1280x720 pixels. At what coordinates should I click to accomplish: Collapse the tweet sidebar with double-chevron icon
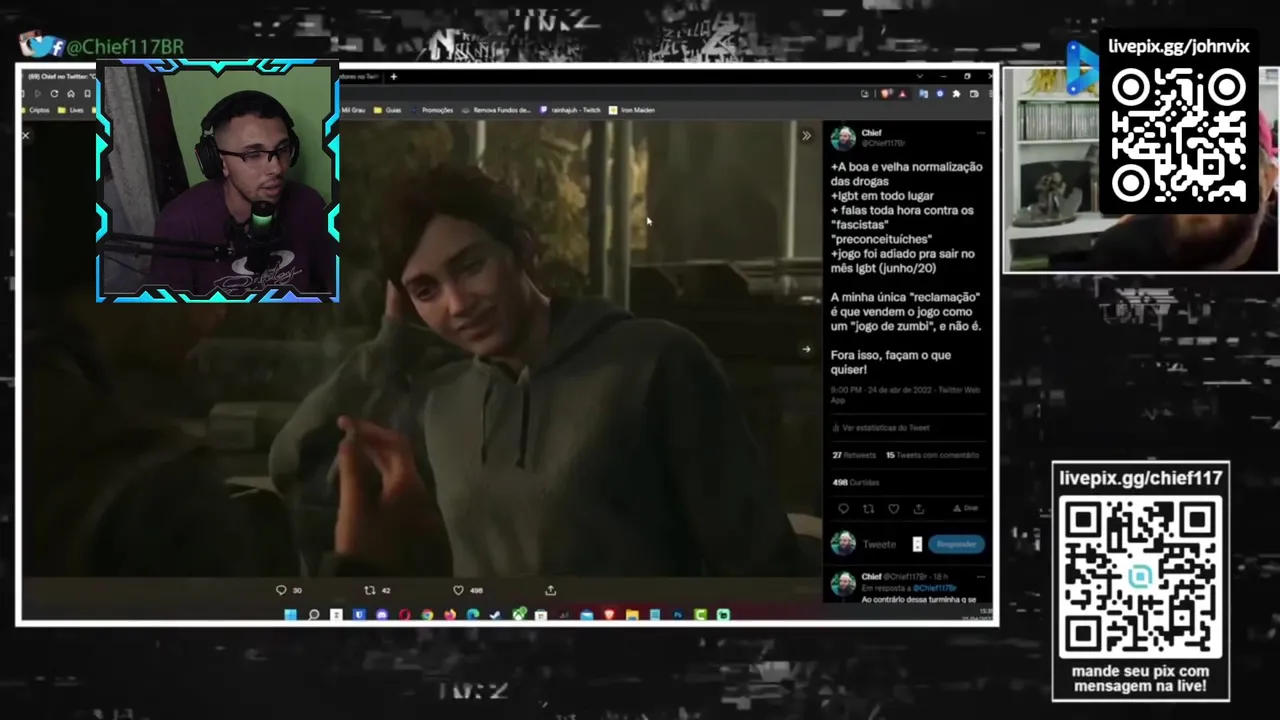pyautogui.click(x=806, y=135)
